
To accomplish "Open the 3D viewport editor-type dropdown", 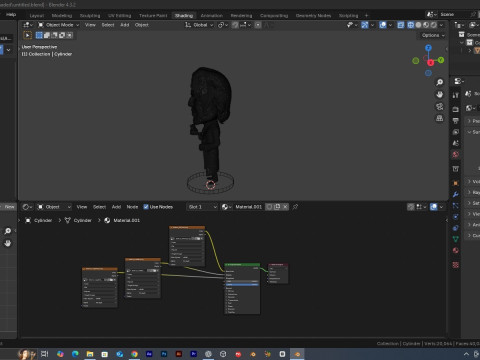I will coord(28,25).
